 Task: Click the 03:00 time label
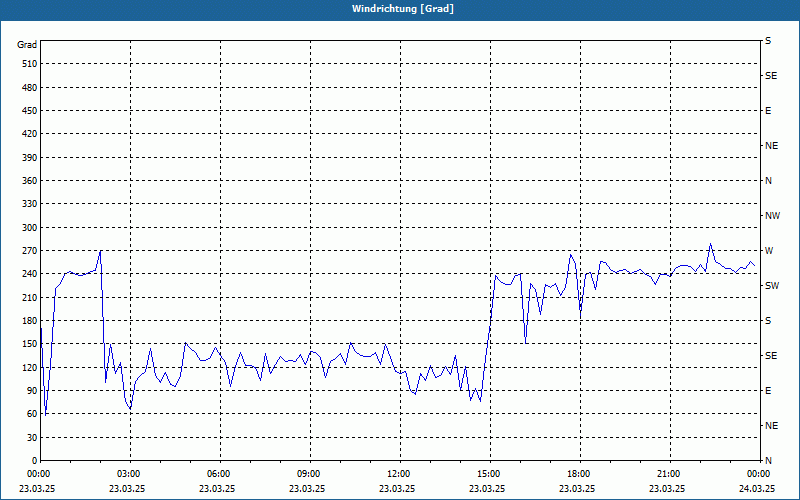click(x=130, y=474)
